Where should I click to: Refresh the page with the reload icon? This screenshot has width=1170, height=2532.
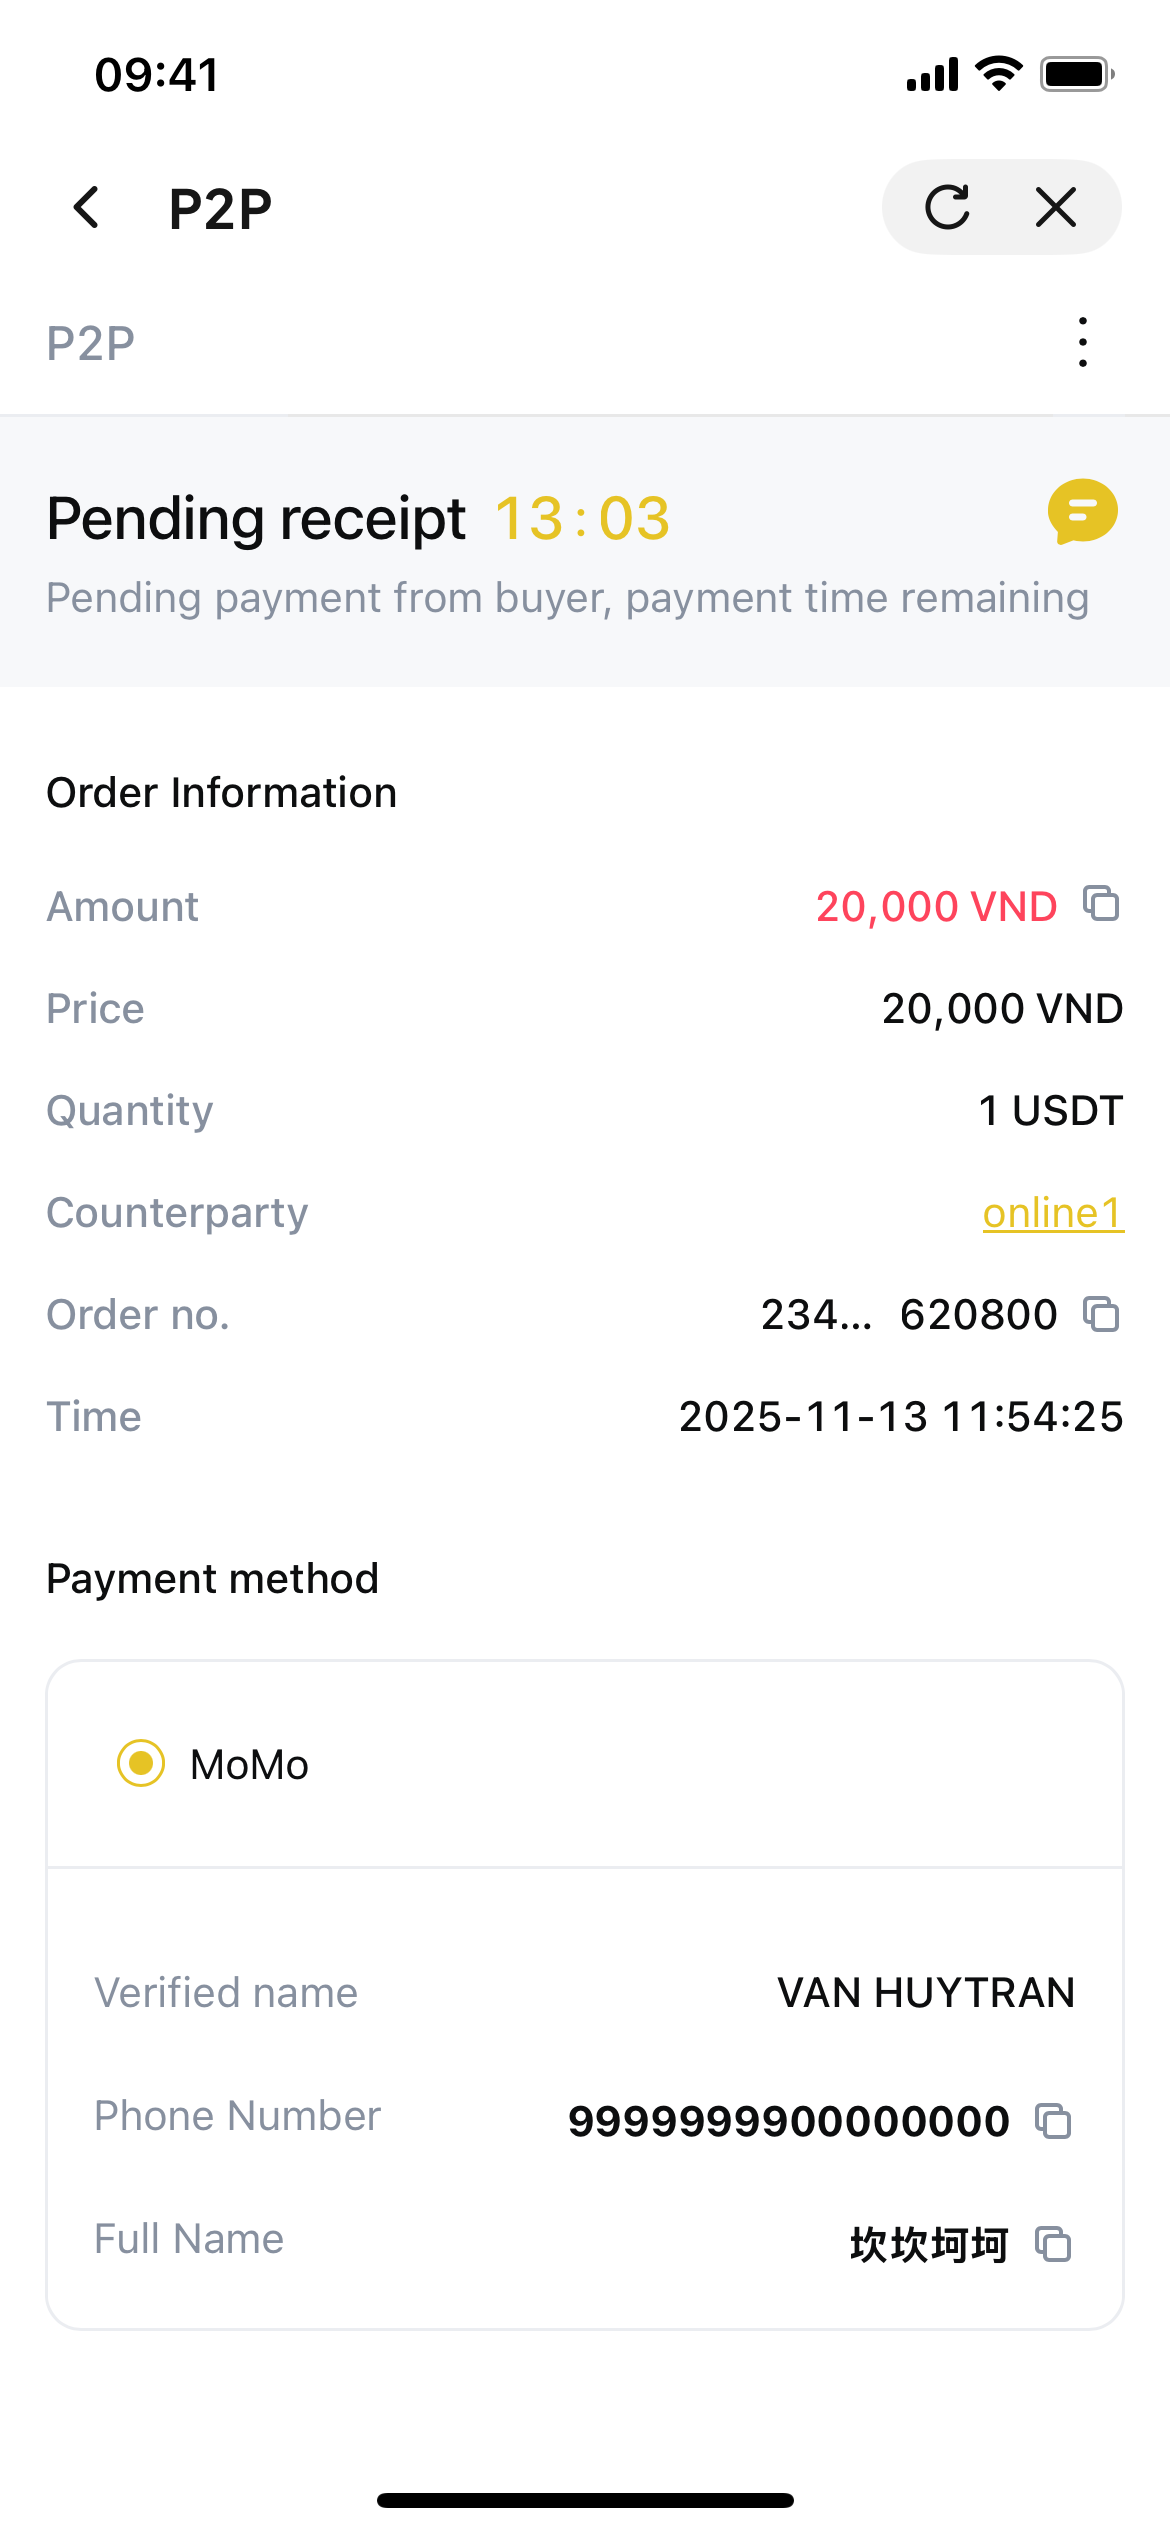[x=947, y=208]
